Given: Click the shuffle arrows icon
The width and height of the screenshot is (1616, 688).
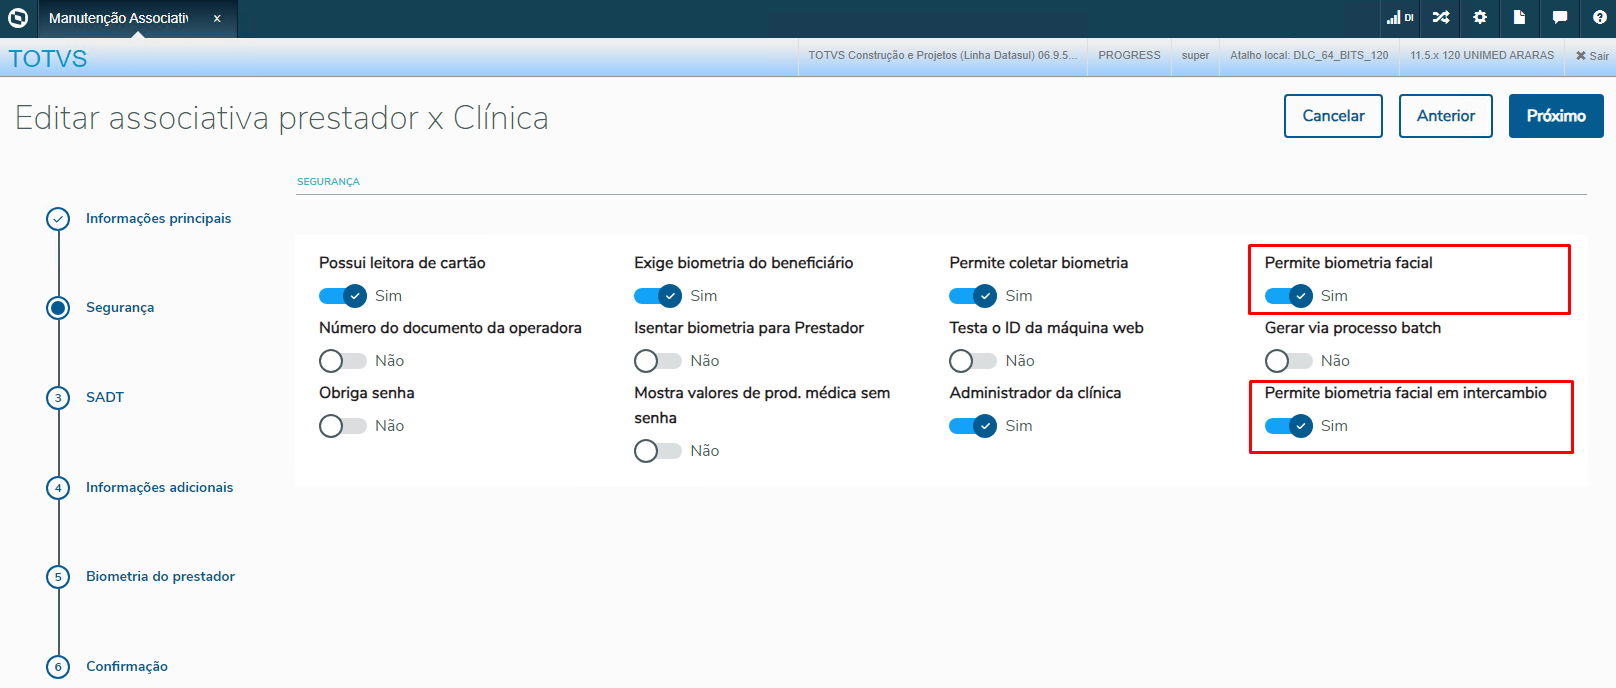Looking at the screenshot, I should [1441, 18].
